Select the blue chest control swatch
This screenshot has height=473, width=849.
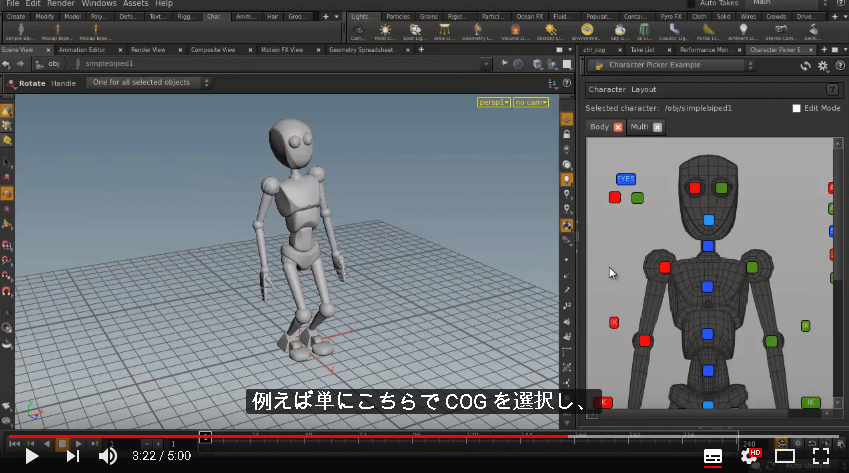coord(707,287)
